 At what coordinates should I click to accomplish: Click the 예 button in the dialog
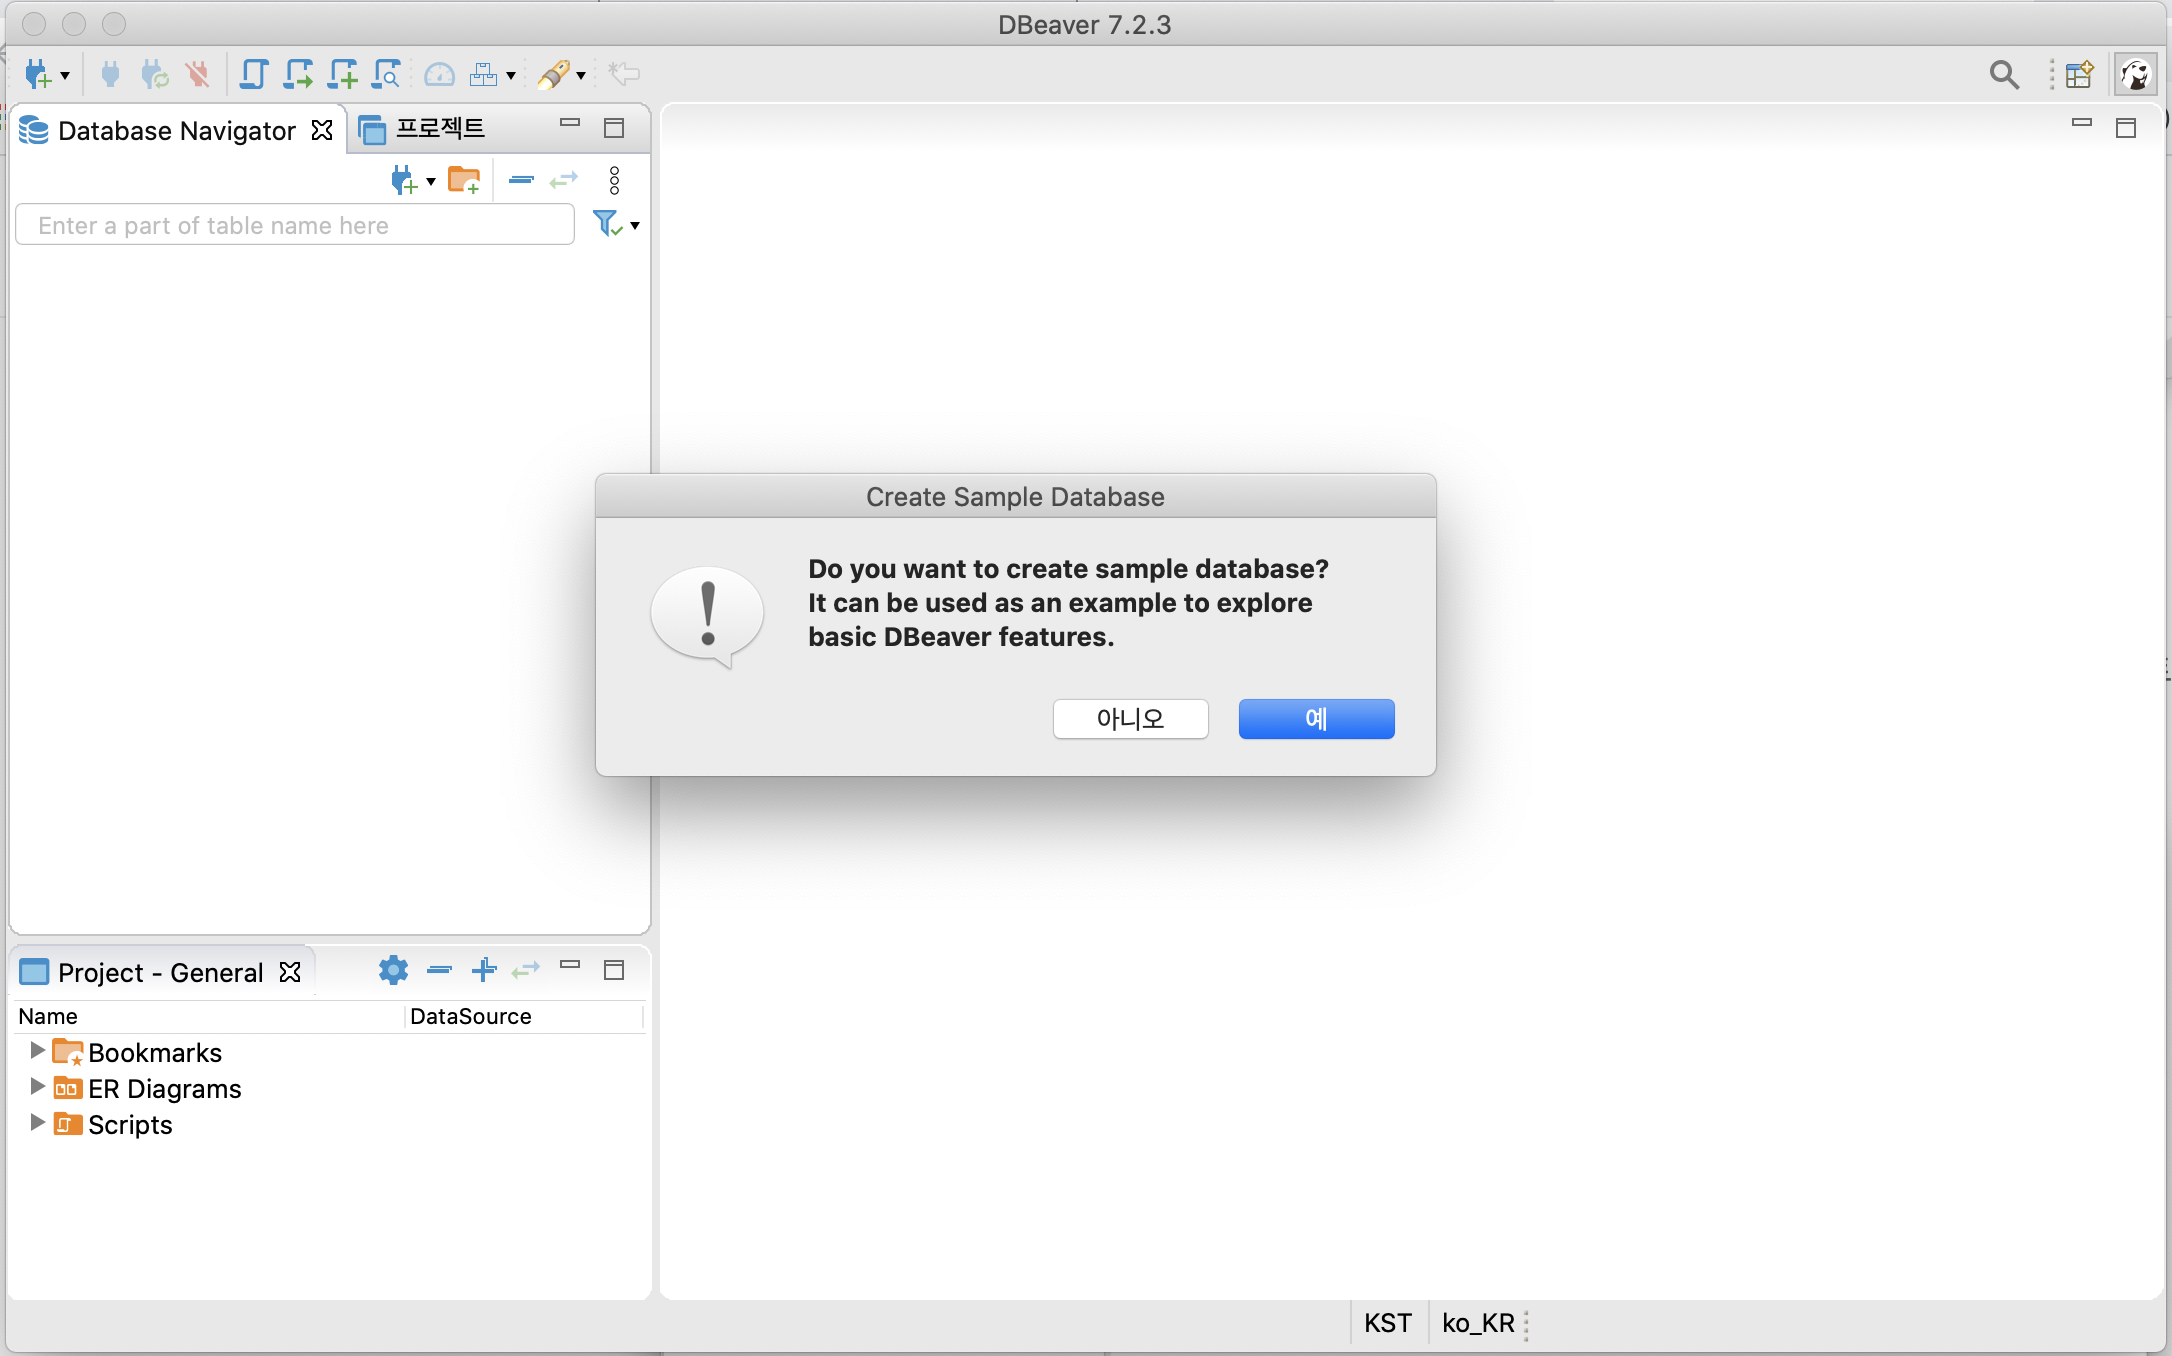(x=1315, y=718)
